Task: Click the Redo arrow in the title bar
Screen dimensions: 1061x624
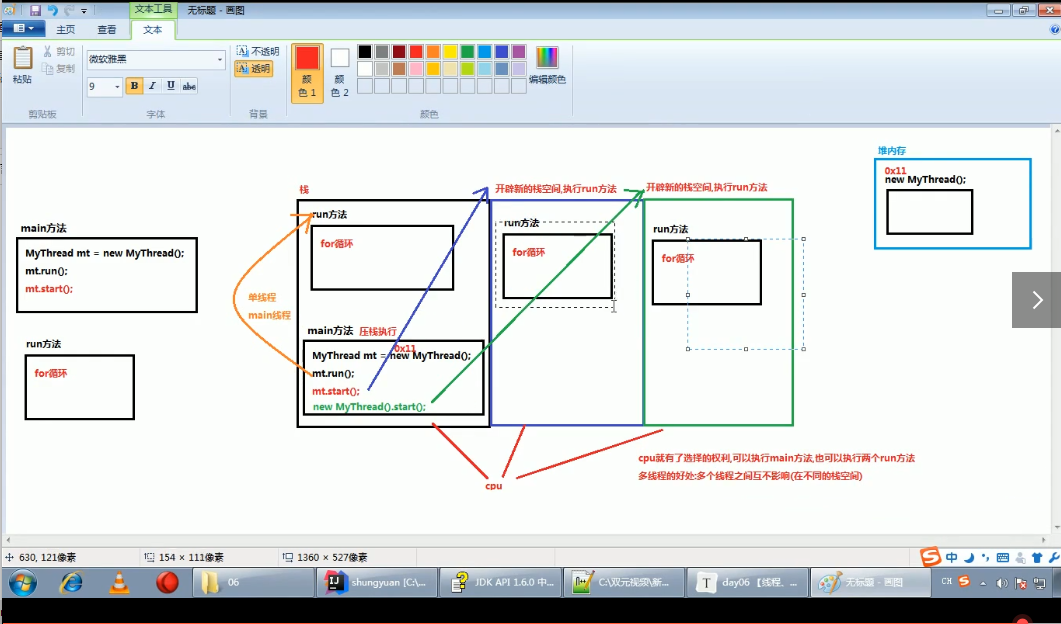Action: click(x=68, y=10)
